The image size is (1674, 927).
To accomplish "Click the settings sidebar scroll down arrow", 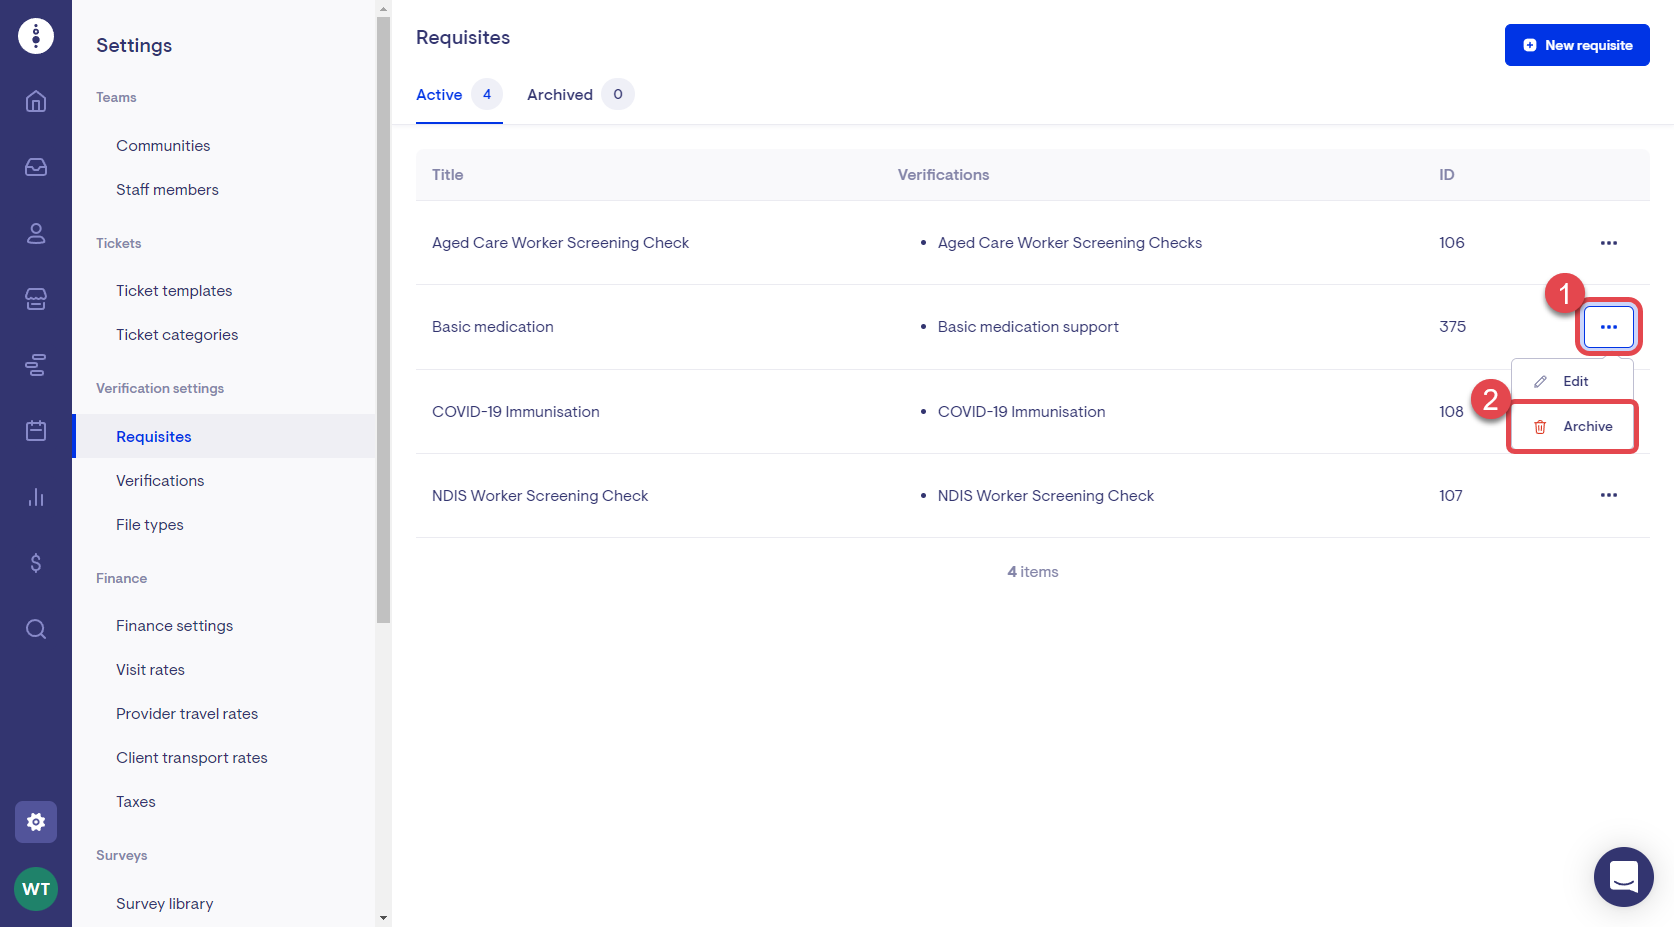I will 383,917.
